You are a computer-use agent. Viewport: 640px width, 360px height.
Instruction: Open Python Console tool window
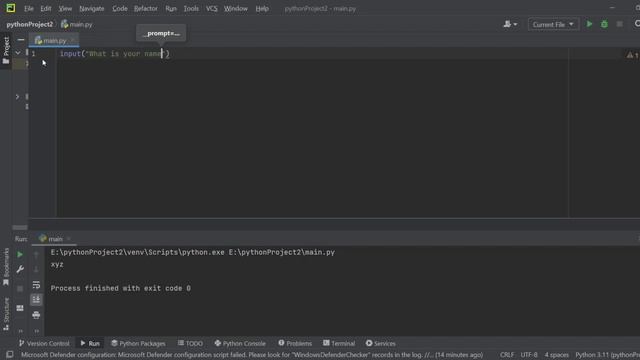(240, 344)
